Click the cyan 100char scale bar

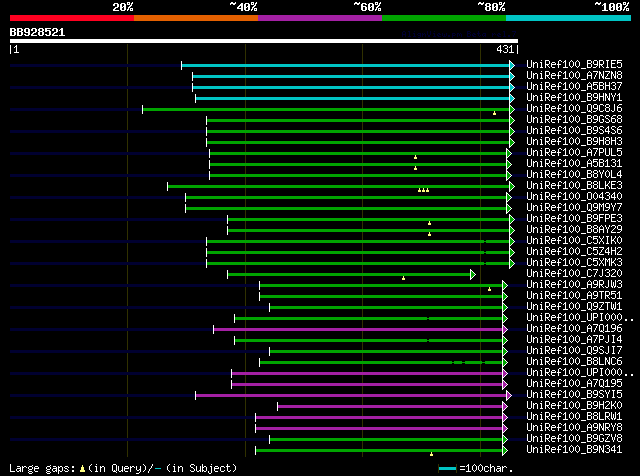pos(447,469)
